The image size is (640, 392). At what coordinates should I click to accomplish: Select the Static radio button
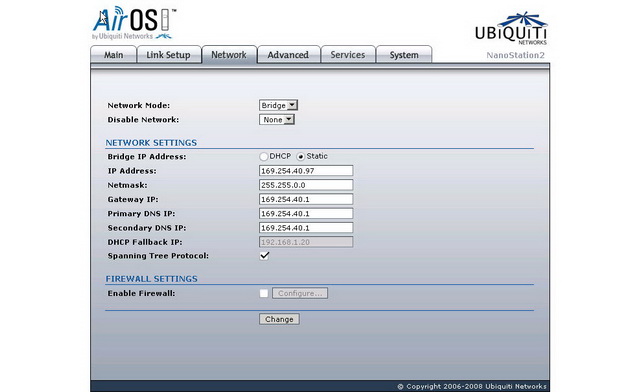301,156
